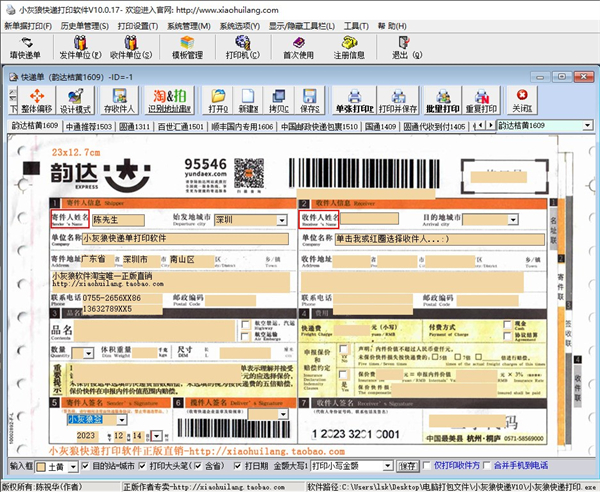This screenshot has width=600, height=492.
Task: Click 设计模式 design mode icon
Action: click(75, 100)
